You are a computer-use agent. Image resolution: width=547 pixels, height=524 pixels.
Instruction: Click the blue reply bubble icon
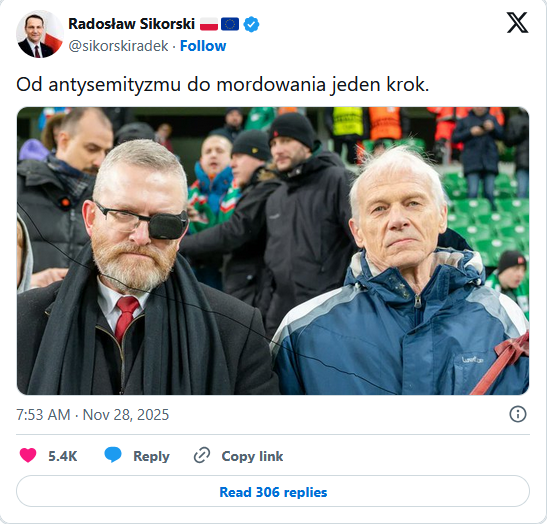[113, 455]
